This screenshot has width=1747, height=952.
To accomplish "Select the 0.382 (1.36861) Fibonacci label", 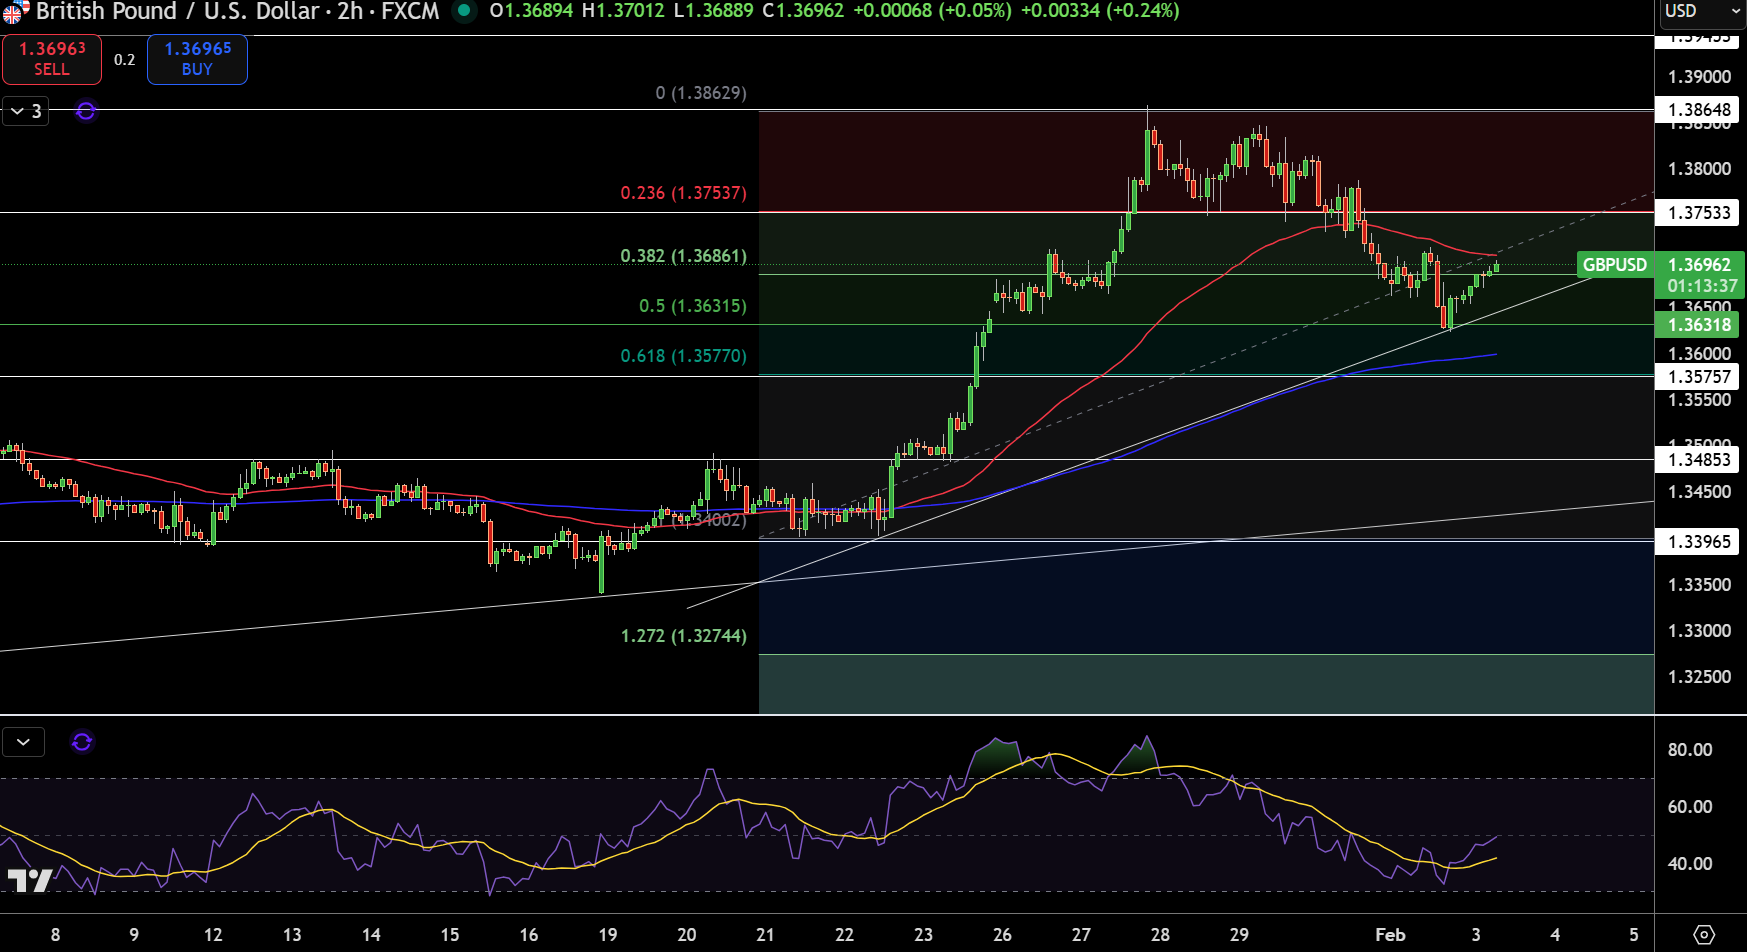I will tap(683, 256).
